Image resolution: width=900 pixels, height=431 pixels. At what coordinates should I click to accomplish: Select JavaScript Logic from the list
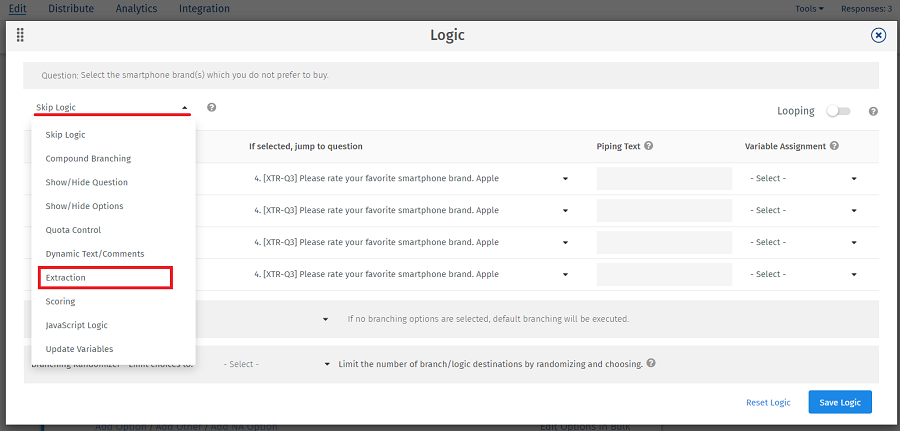coord(76,325)
